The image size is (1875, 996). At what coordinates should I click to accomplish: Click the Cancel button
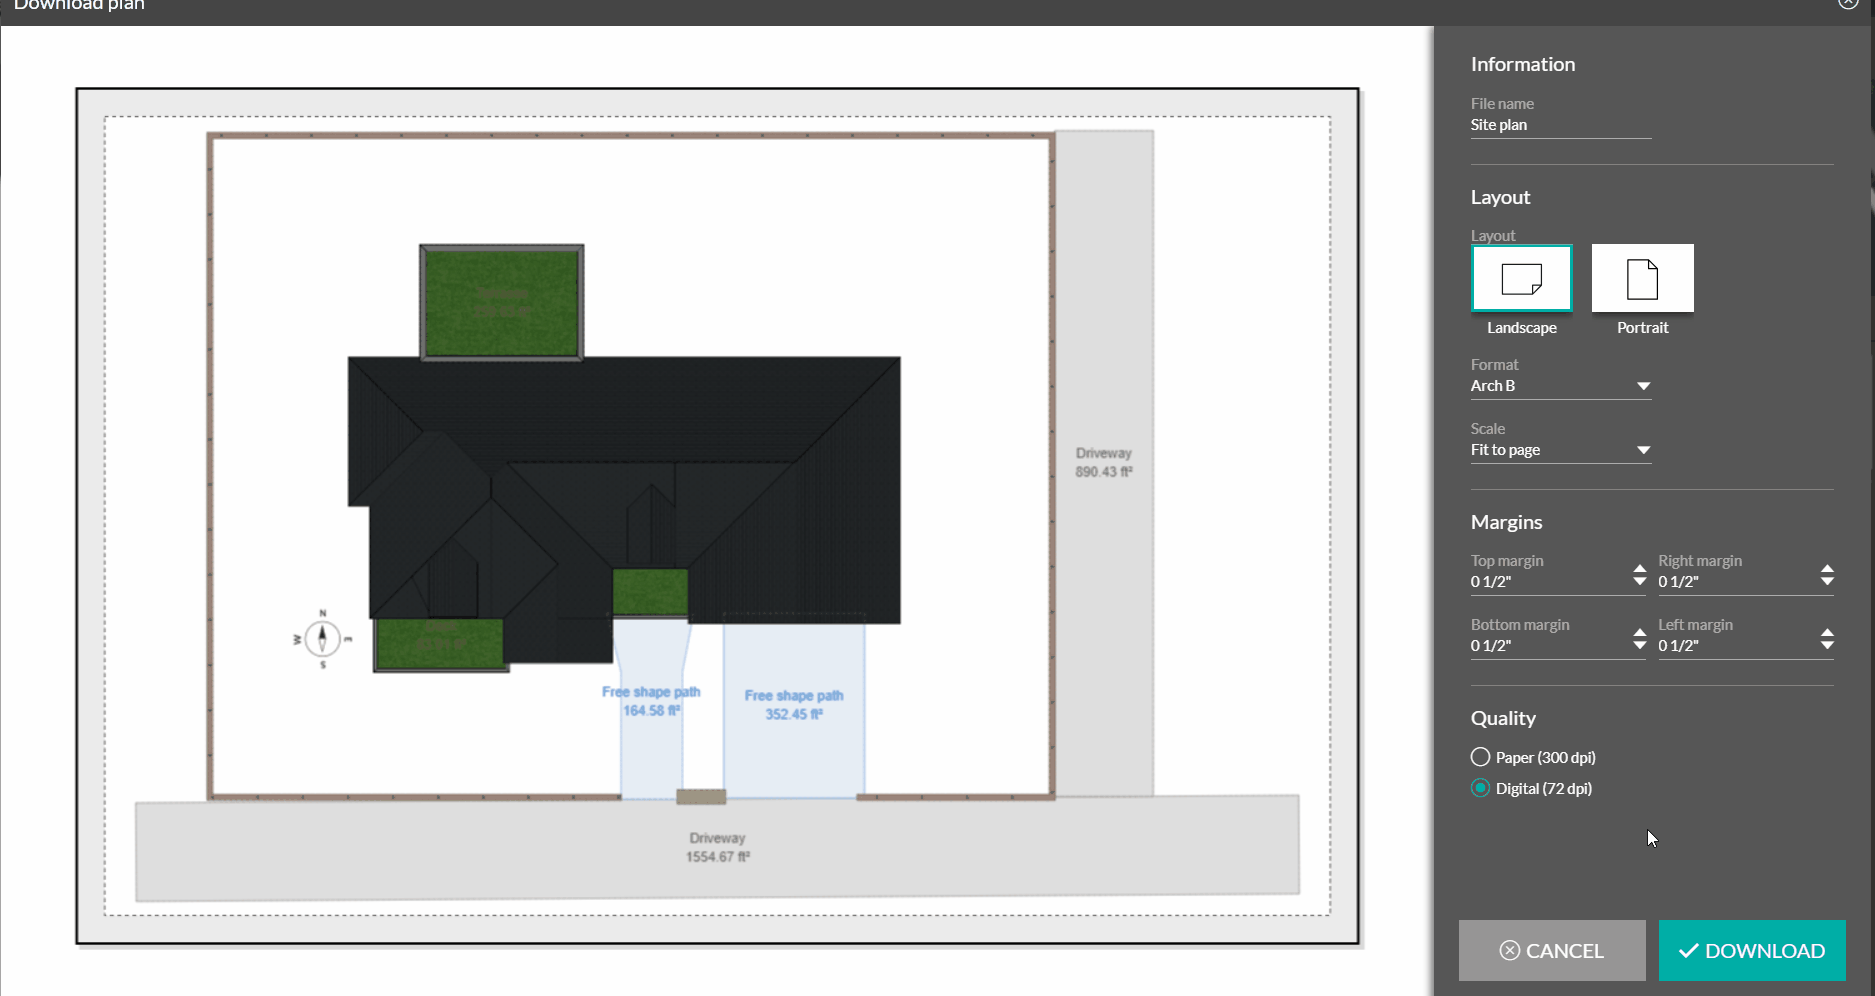coord(1552,950)
